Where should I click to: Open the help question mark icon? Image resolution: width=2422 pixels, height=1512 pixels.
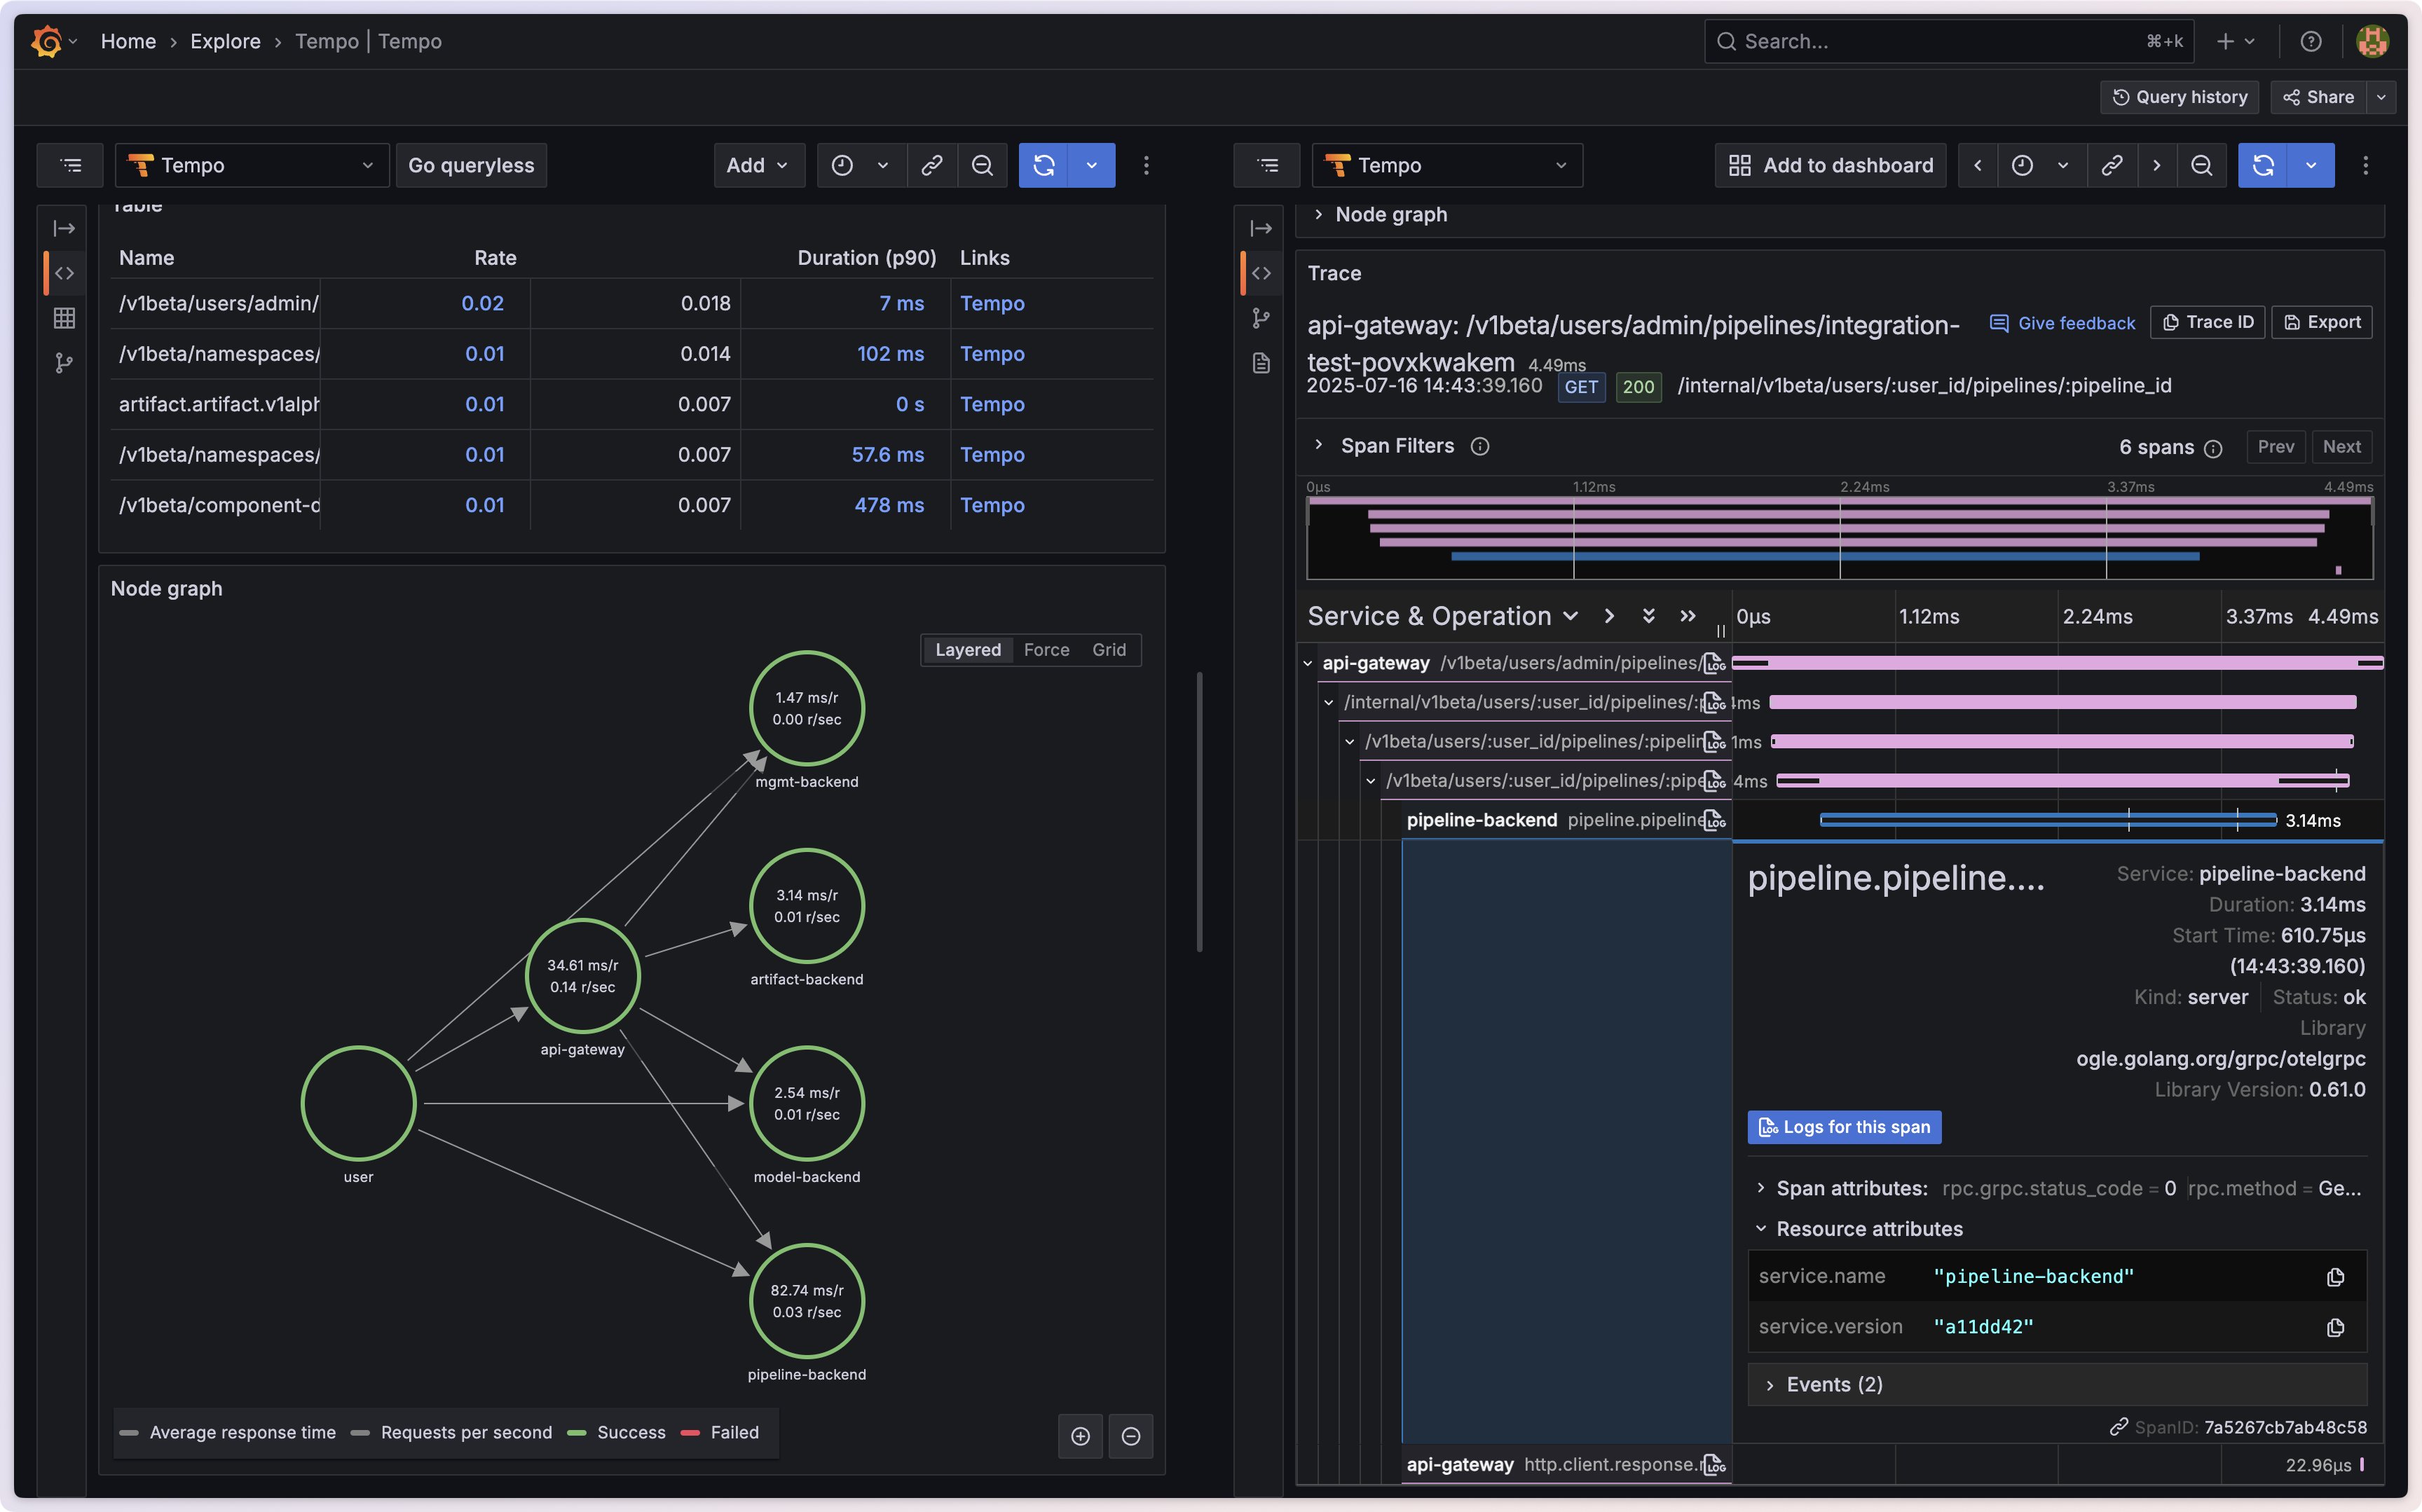2310,41
